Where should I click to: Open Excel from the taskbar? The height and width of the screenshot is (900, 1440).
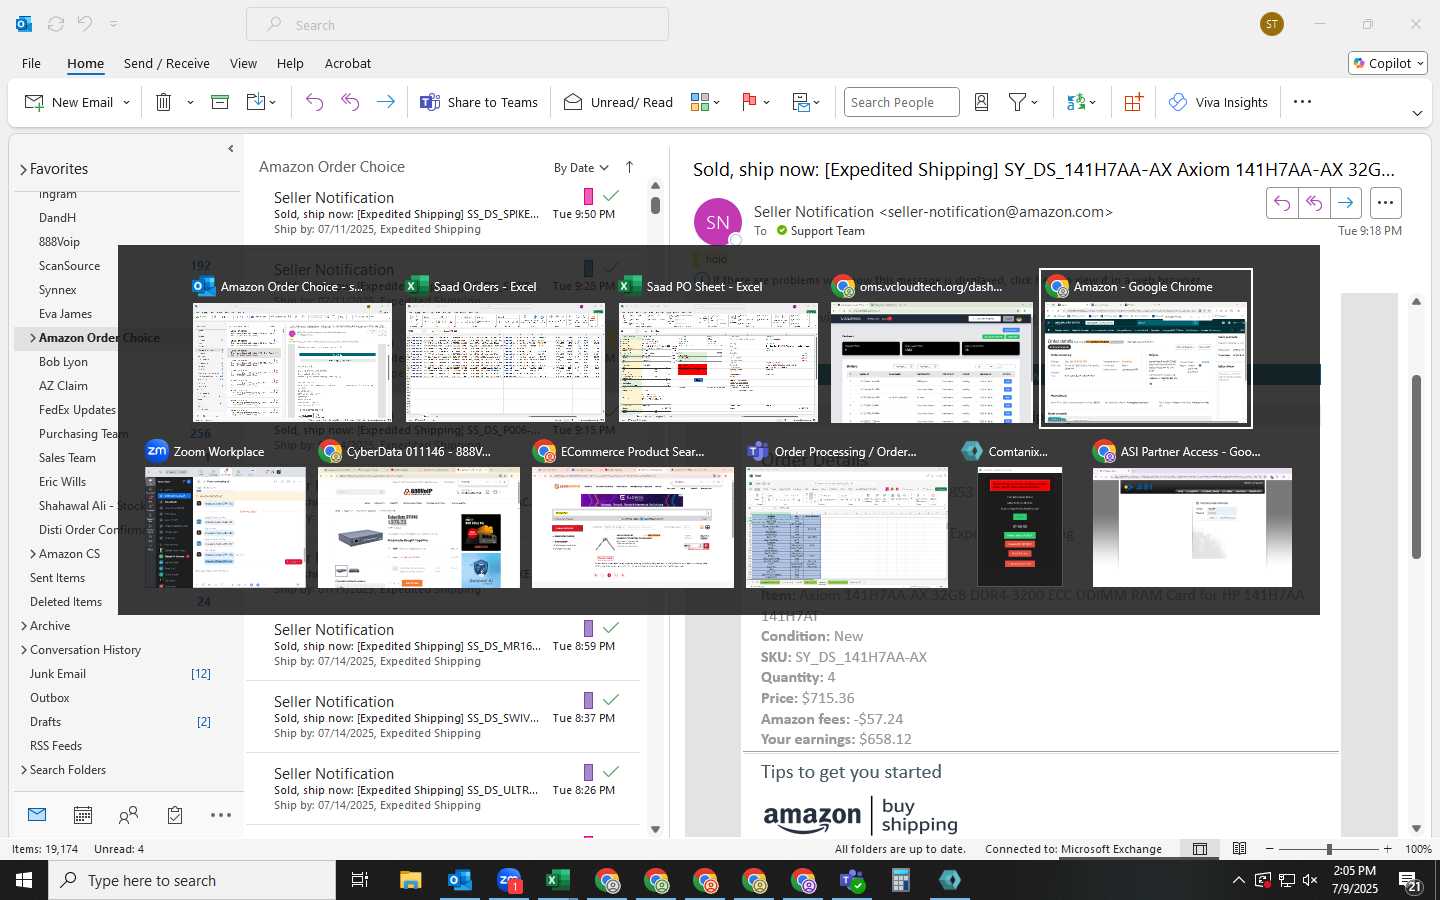coord(558,880)
